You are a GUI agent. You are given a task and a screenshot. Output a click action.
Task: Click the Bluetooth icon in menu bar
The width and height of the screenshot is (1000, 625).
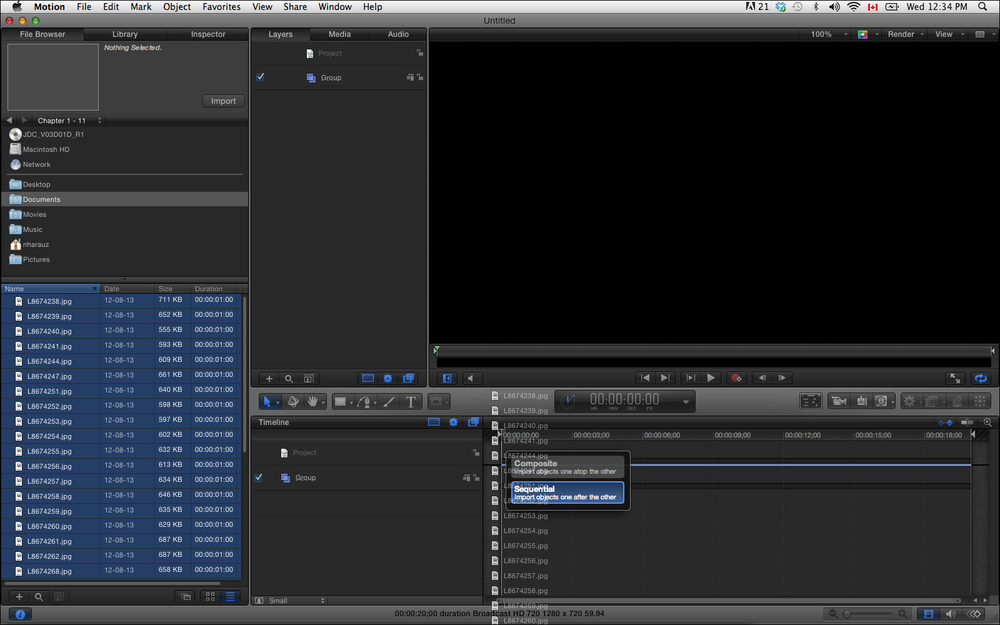(815, 7)
